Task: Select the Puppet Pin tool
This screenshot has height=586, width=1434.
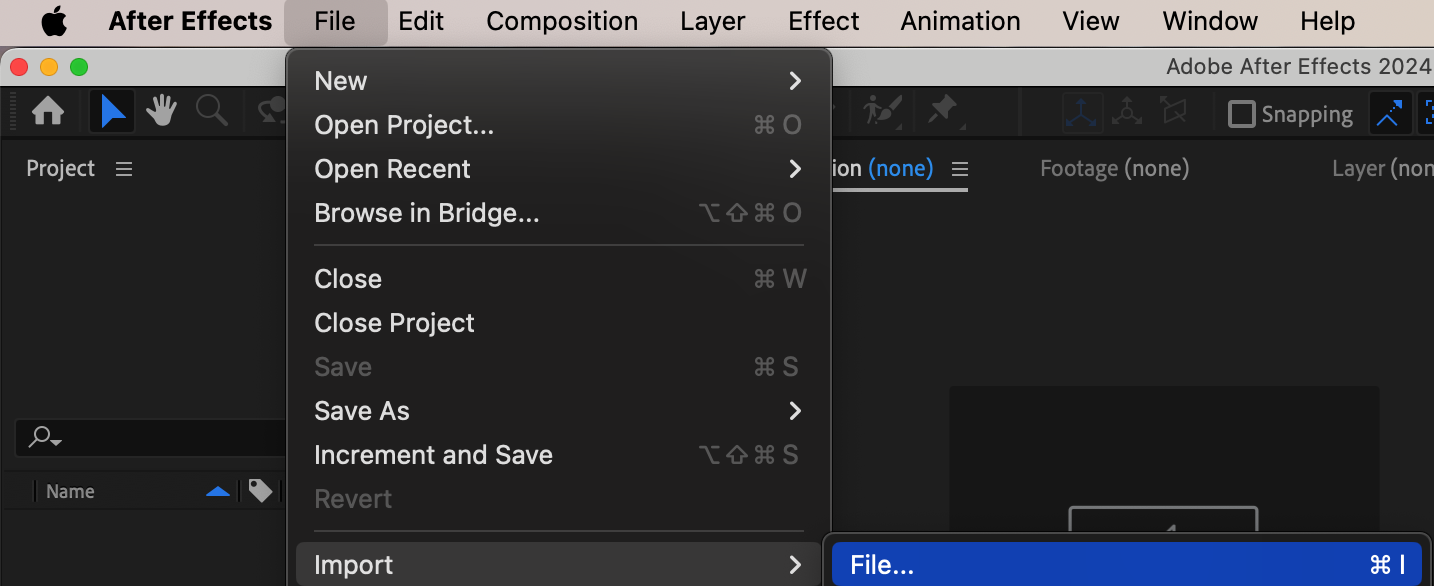Action: [x=942, y=110]
